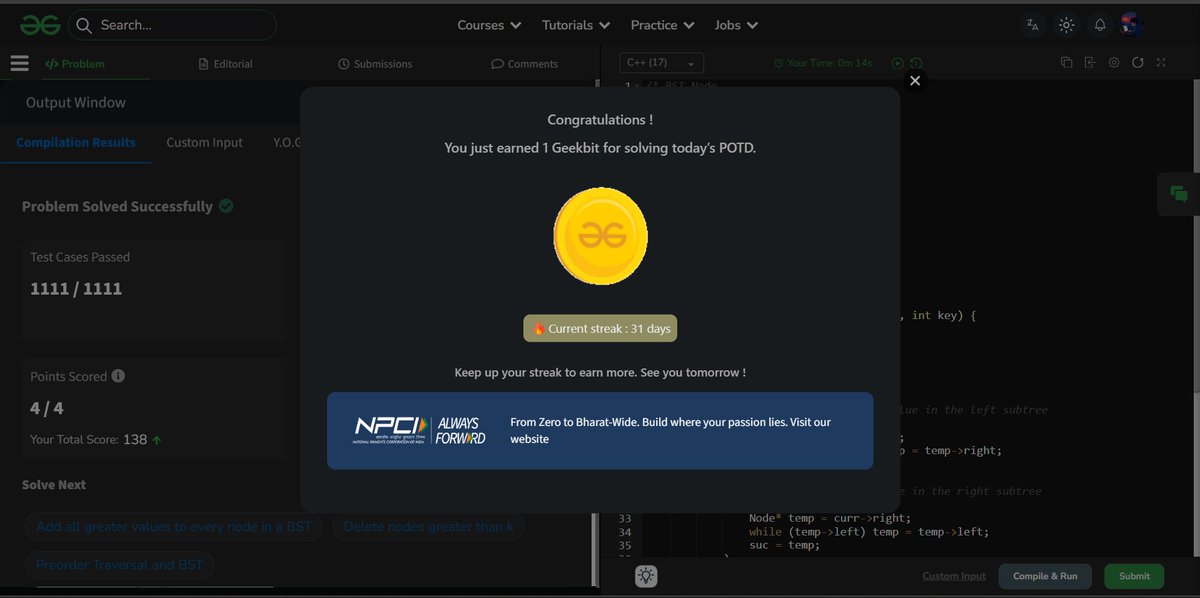
Task: Click Compile & Run button
Action: tap(1045, 576)
